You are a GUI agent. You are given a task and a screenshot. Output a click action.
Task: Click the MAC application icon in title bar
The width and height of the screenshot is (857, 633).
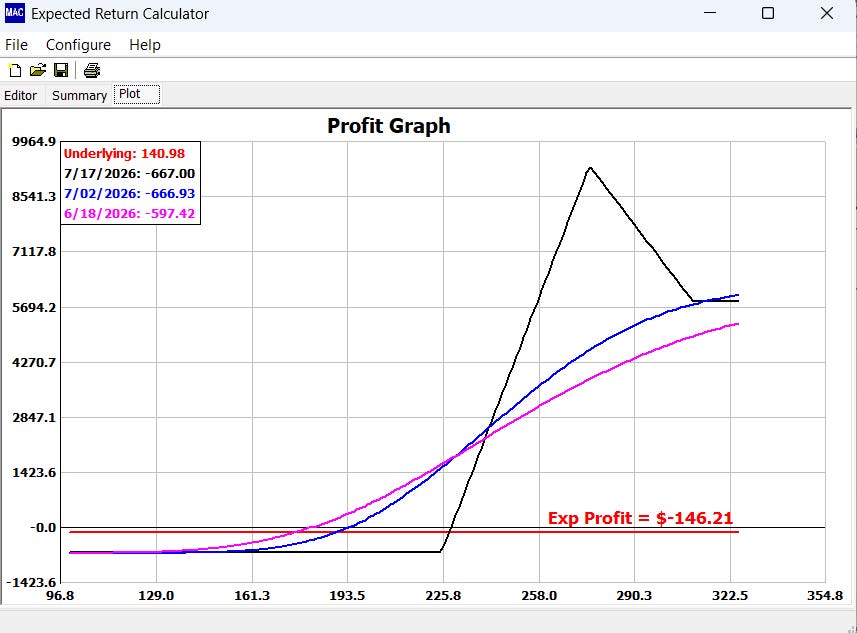(14, 13)
